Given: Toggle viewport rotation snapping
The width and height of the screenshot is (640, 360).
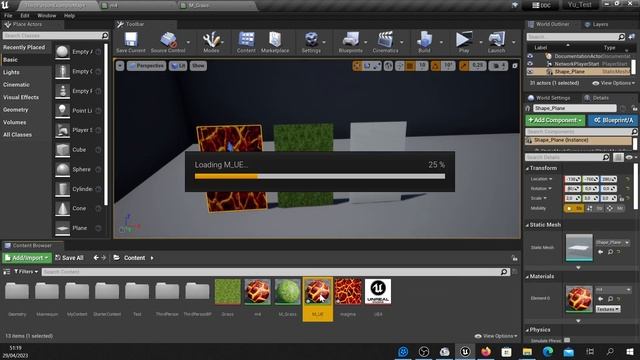Looking at the screenshot, I should (x=436, y=66).
